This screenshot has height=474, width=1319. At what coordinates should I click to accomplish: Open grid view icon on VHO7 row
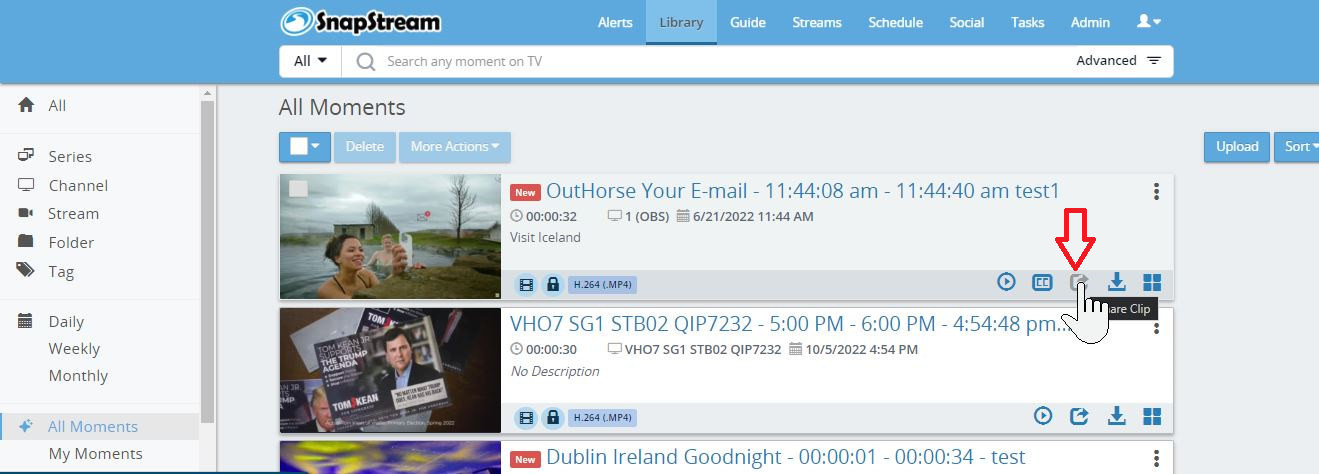(1152, 416)
